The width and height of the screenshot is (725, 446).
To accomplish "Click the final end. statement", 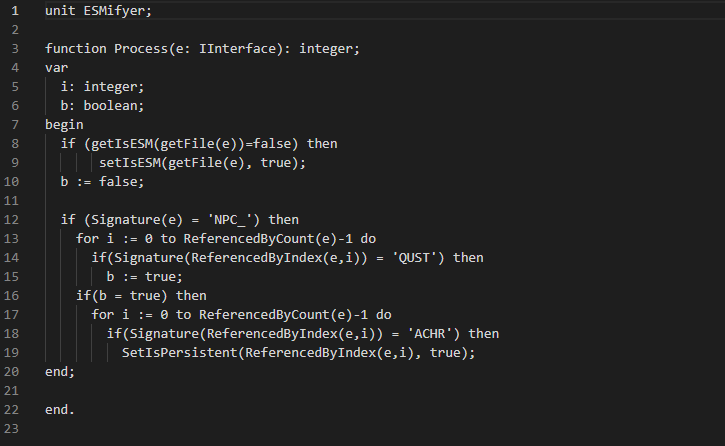I will pyautogui.click(x=60, y=409).
